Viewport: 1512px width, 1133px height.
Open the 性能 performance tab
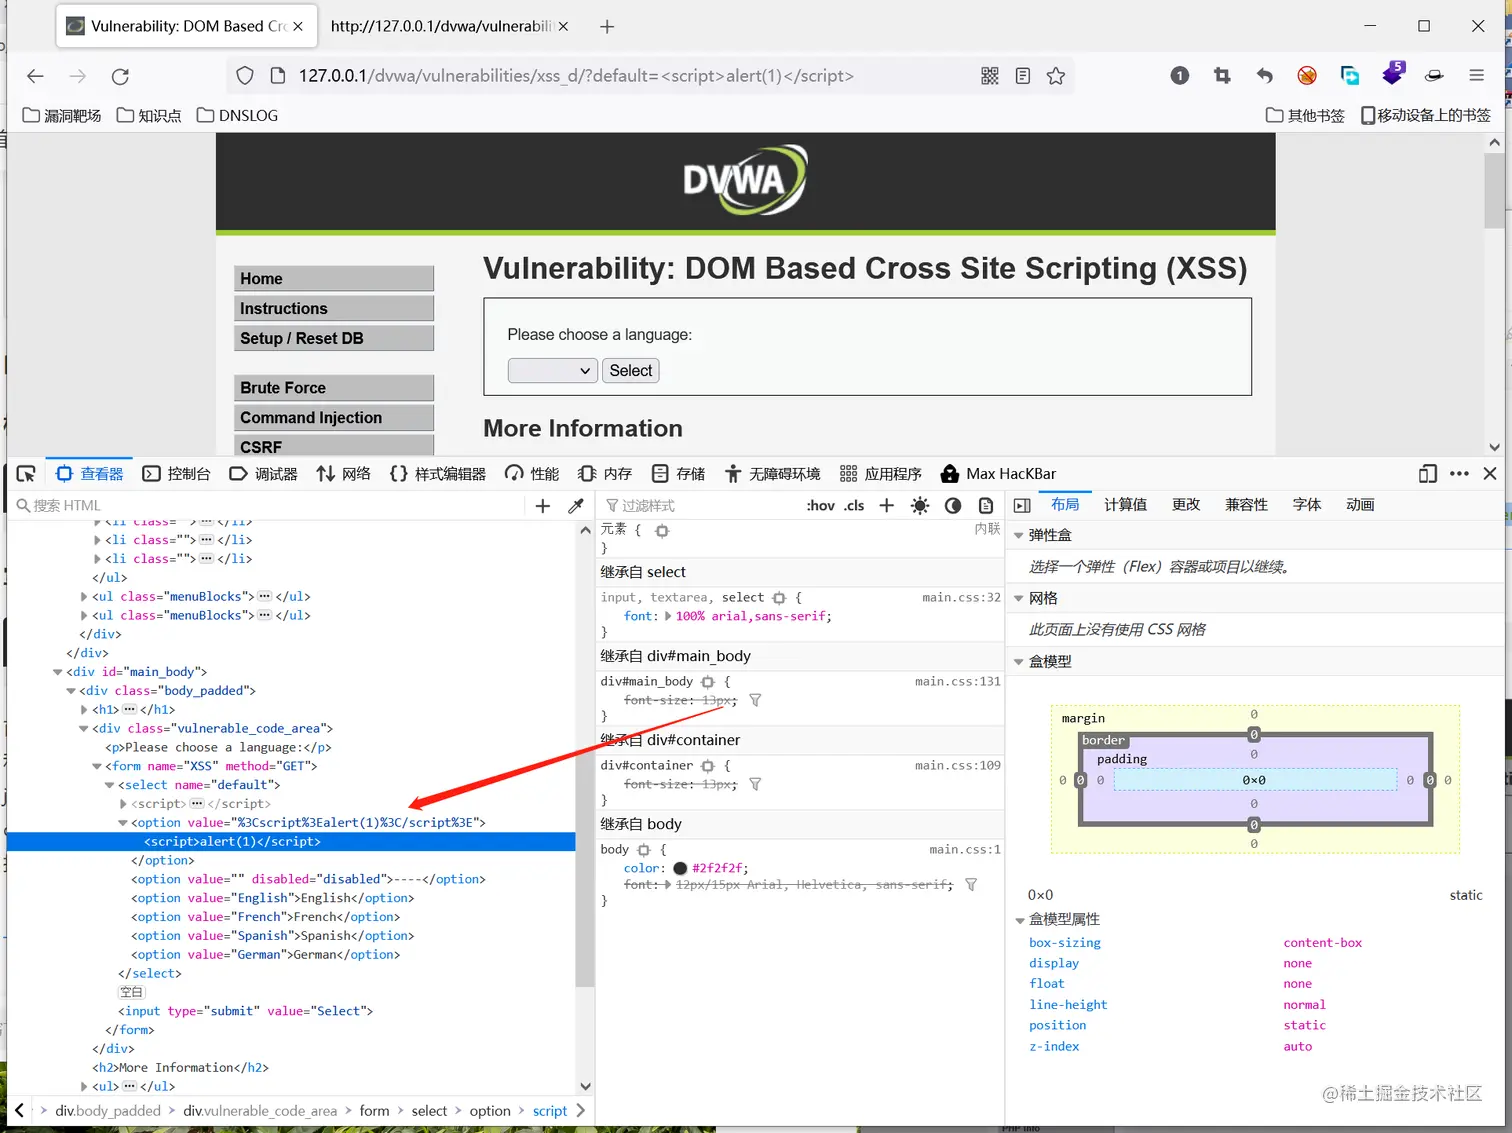532,474
